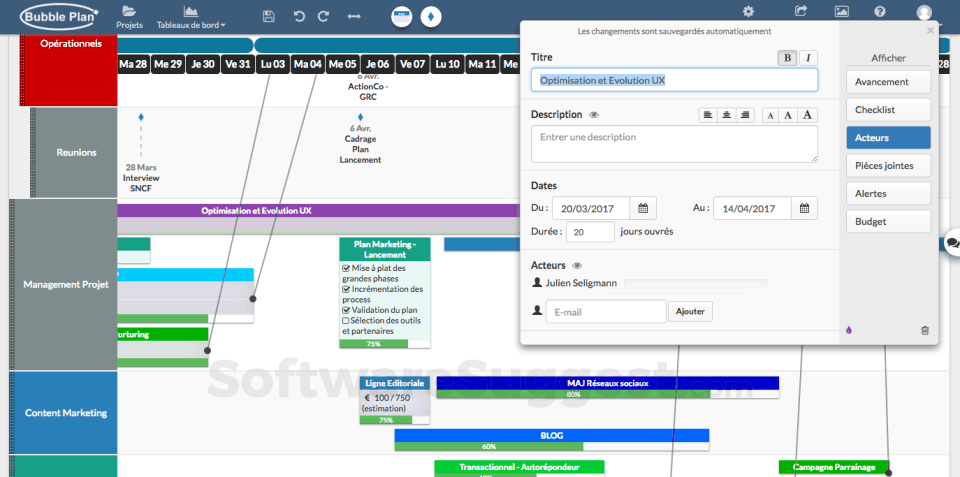
Task: Click the Ajouter button
Action: coord(690,312)
